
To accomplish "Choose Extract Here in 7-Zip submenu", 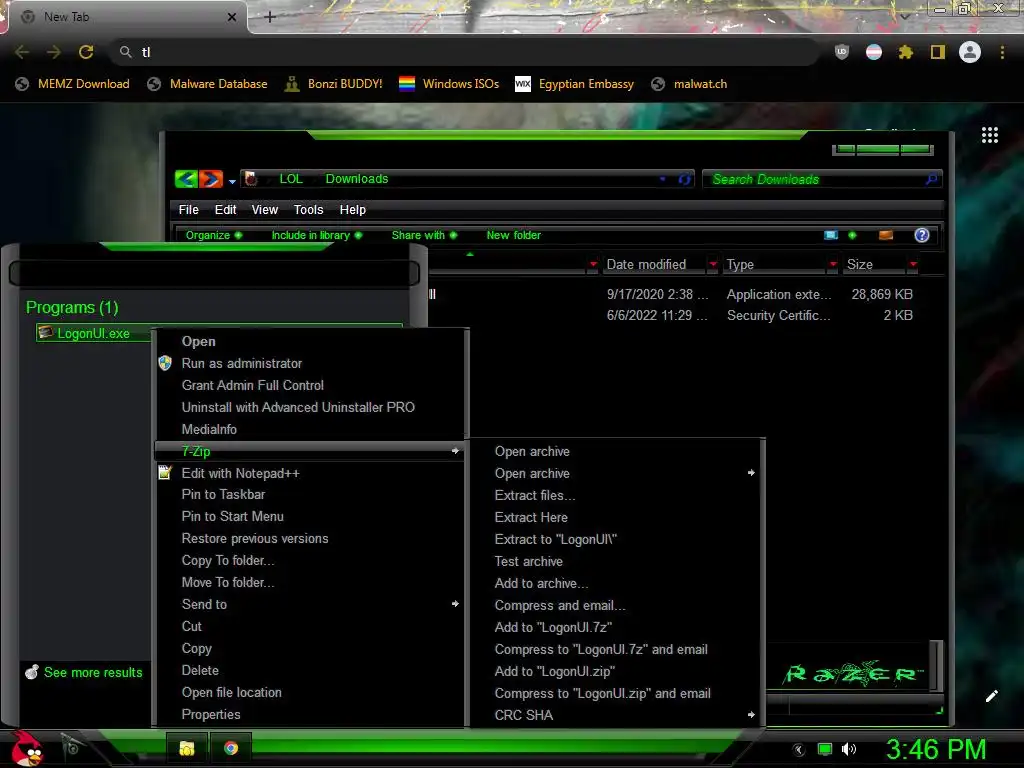I will [x=616, y=517].
